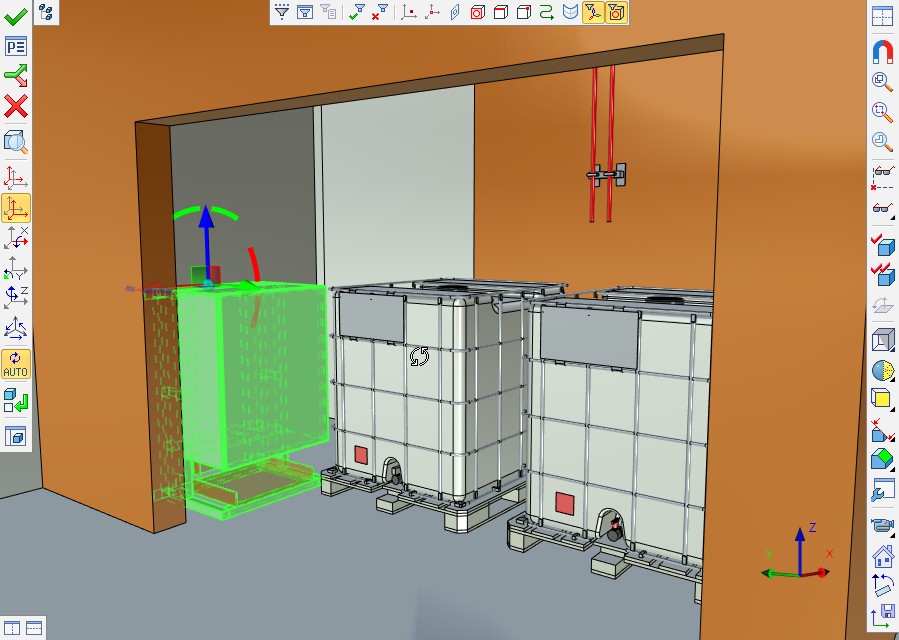Click the cube with green return arrow icon
Image resolution: width=899 pixels, height=640 pixels.
15,400
